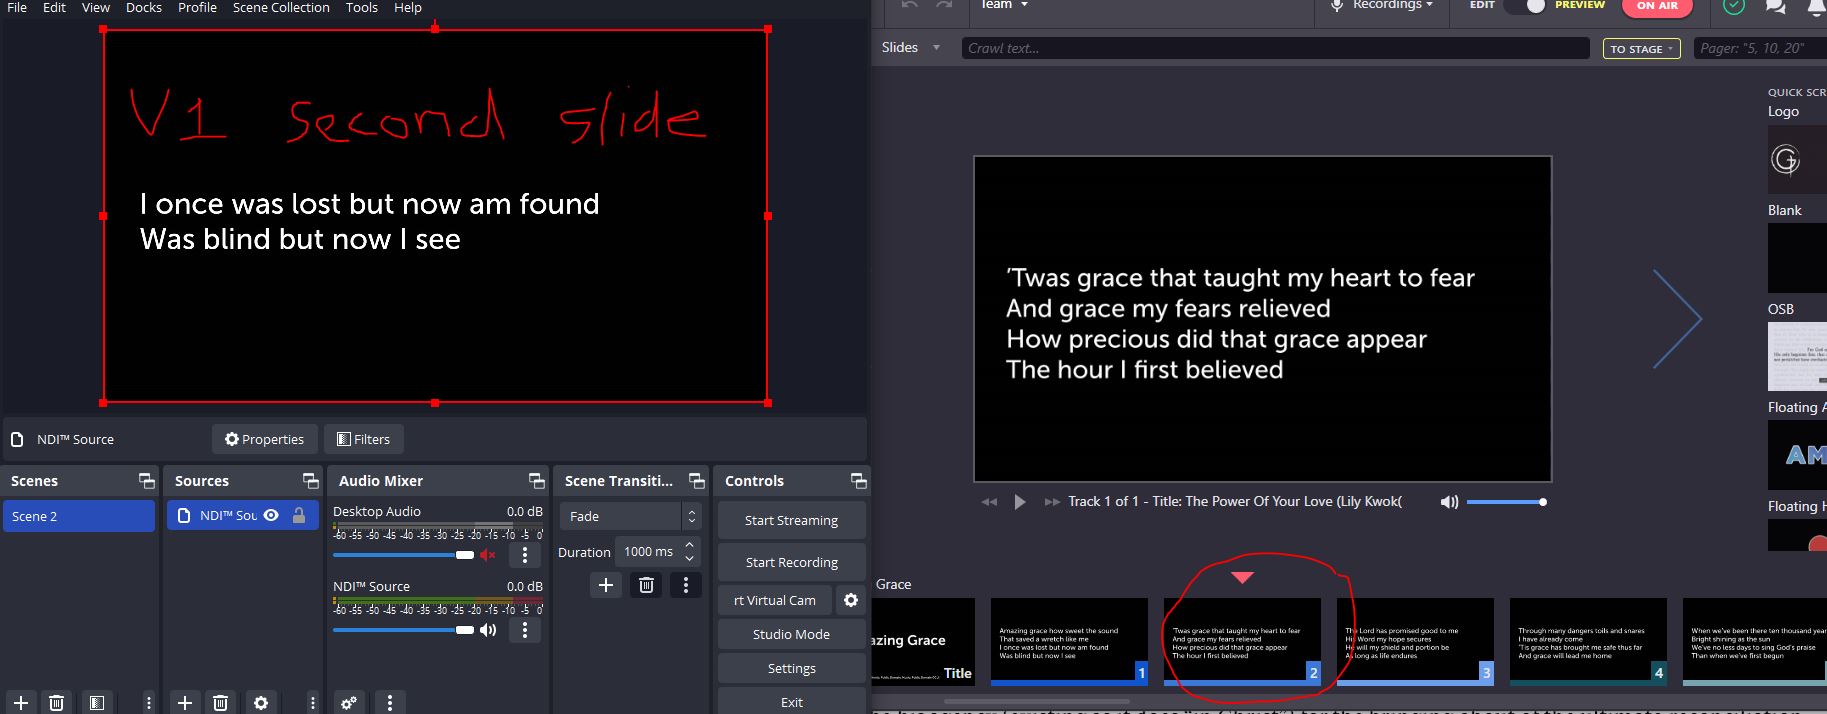Click the Studio Mode button
Image resolution: width=1827 pixels, height=714 pixels.
point(791,634)
